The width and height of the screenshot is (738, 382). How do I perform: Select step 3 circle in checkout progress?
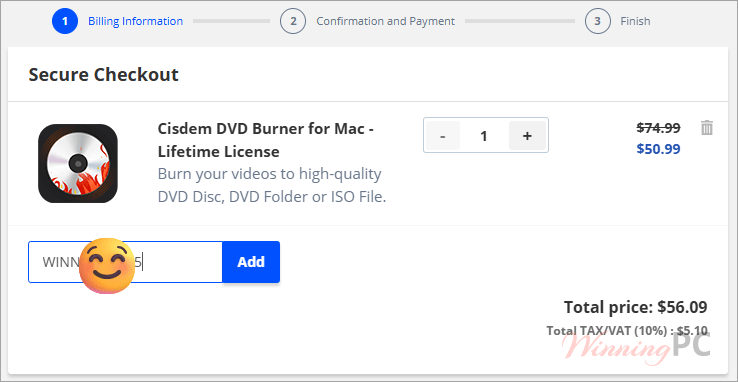(x=598, y=21)
